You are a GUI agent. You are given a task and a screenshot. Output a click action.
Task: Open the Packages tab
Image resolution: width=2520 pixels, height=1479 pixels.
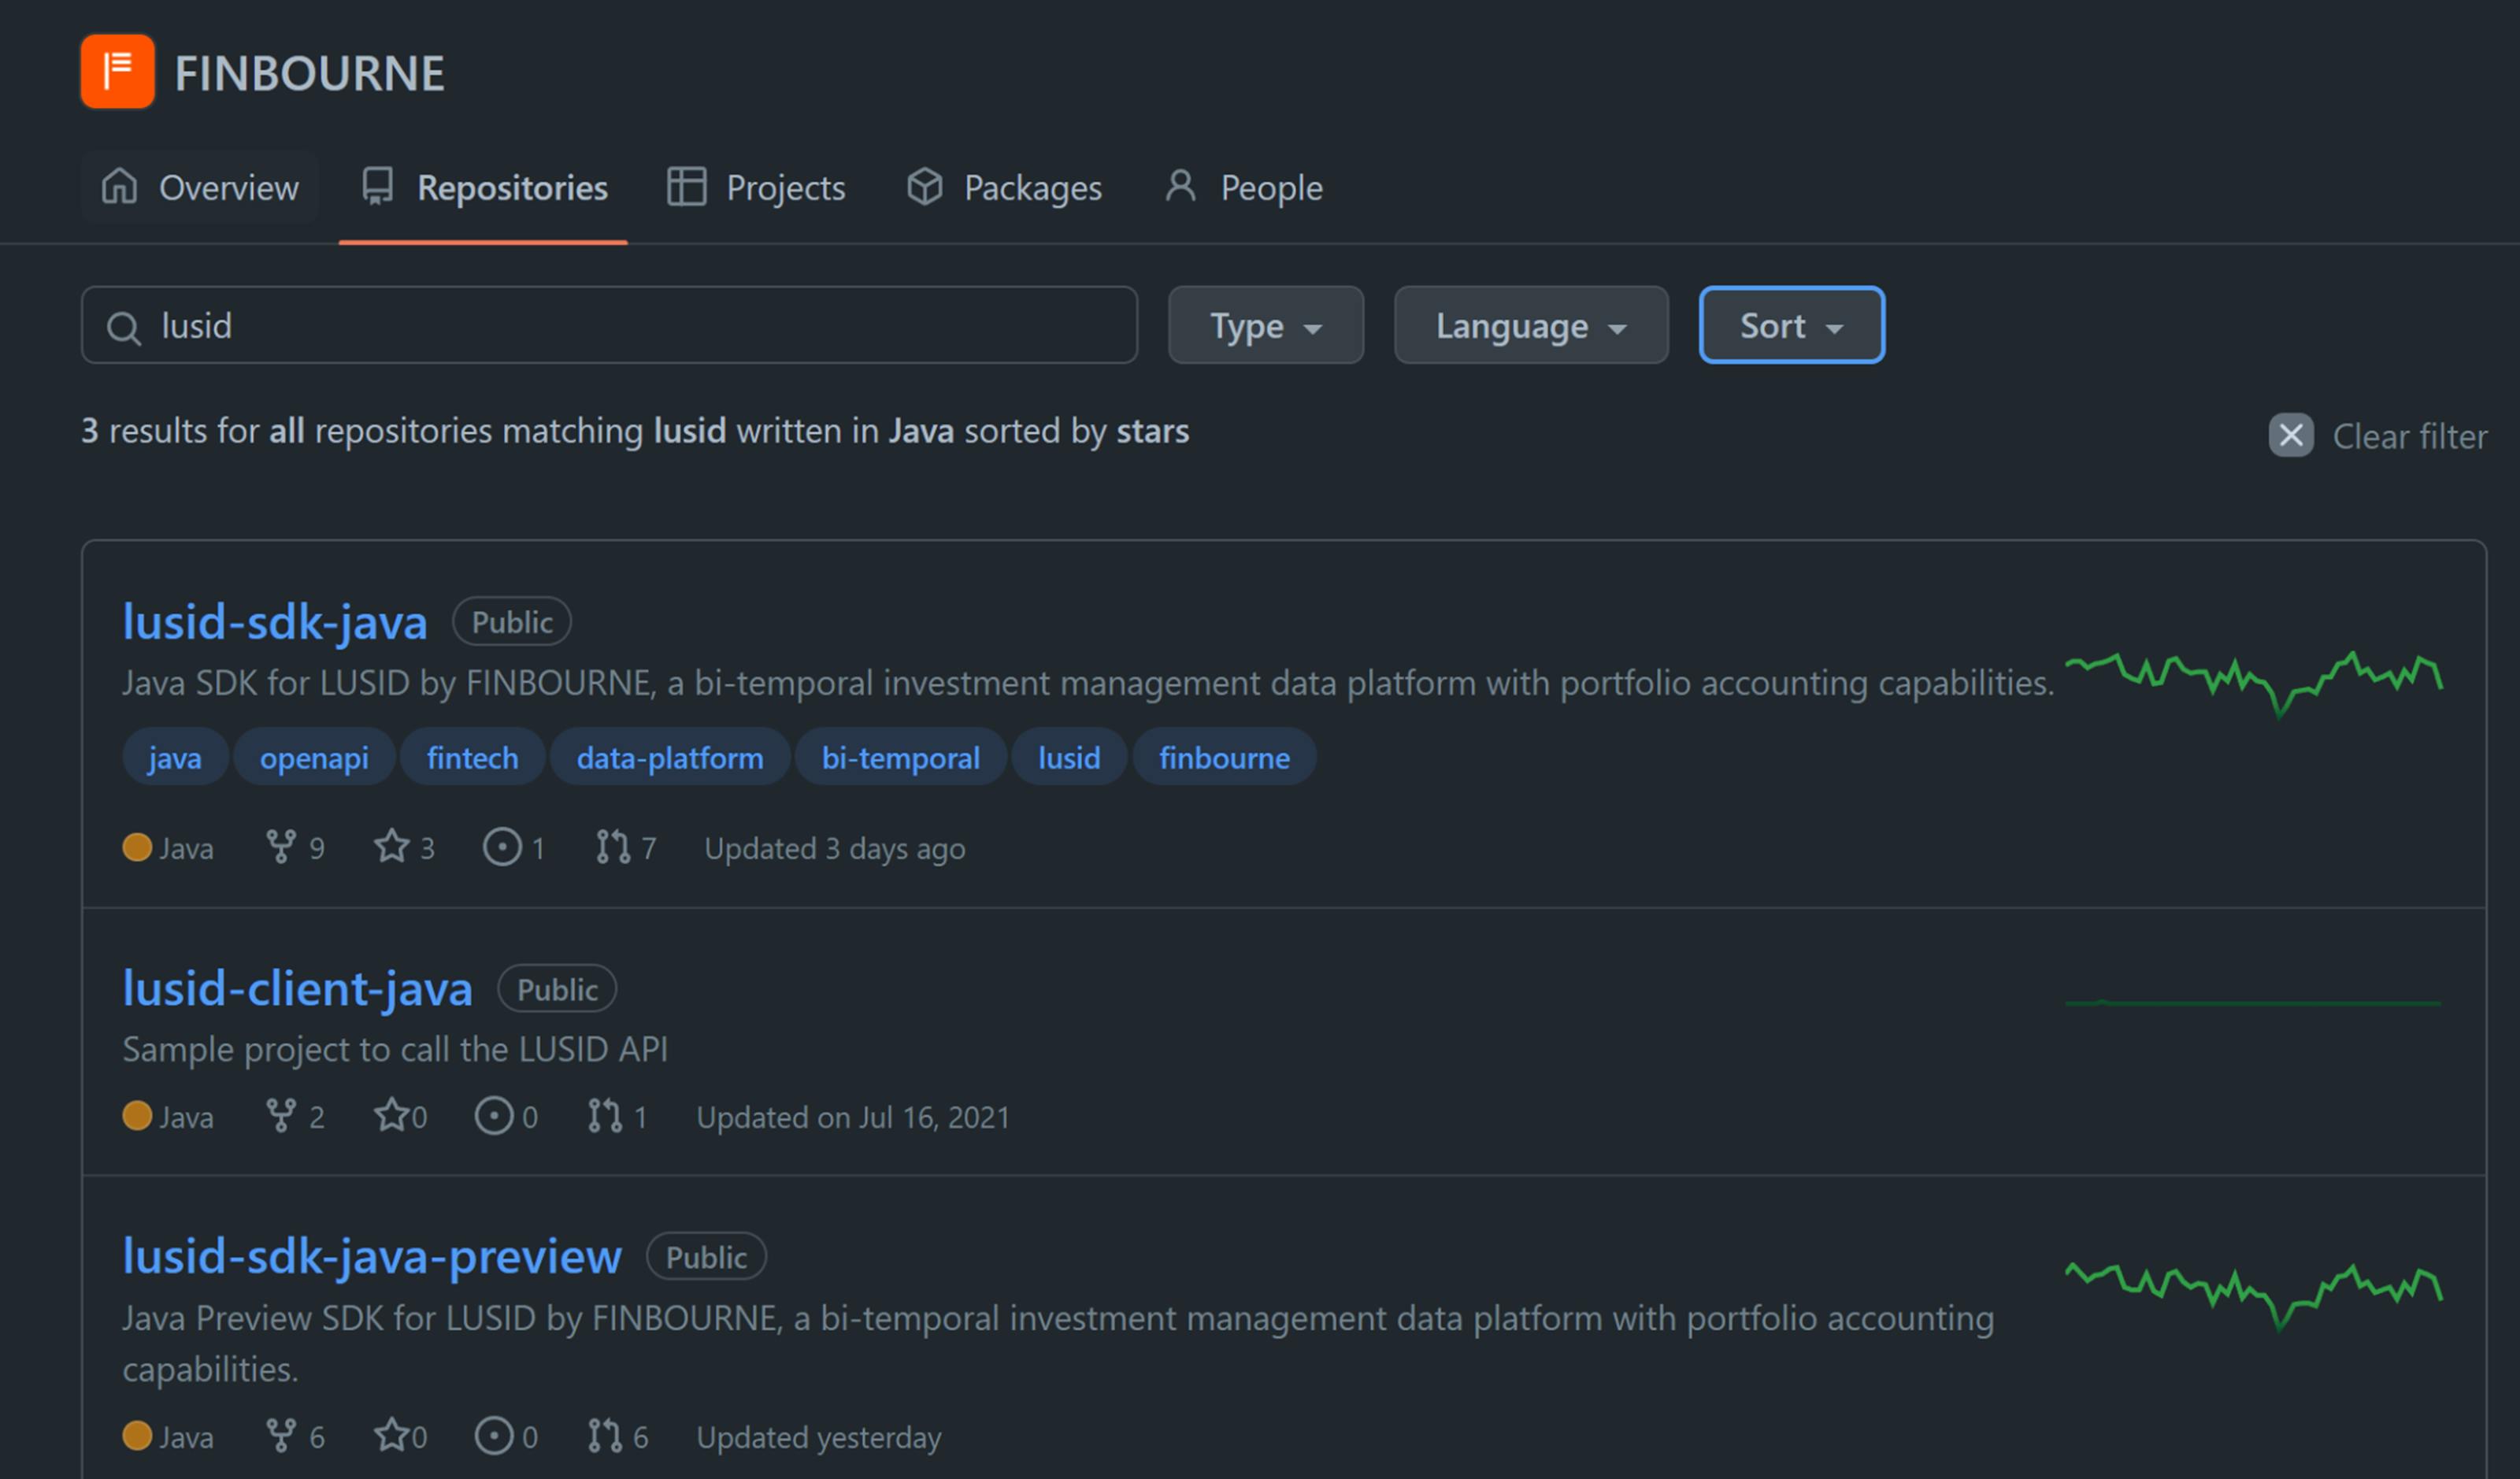point(1004,187)
